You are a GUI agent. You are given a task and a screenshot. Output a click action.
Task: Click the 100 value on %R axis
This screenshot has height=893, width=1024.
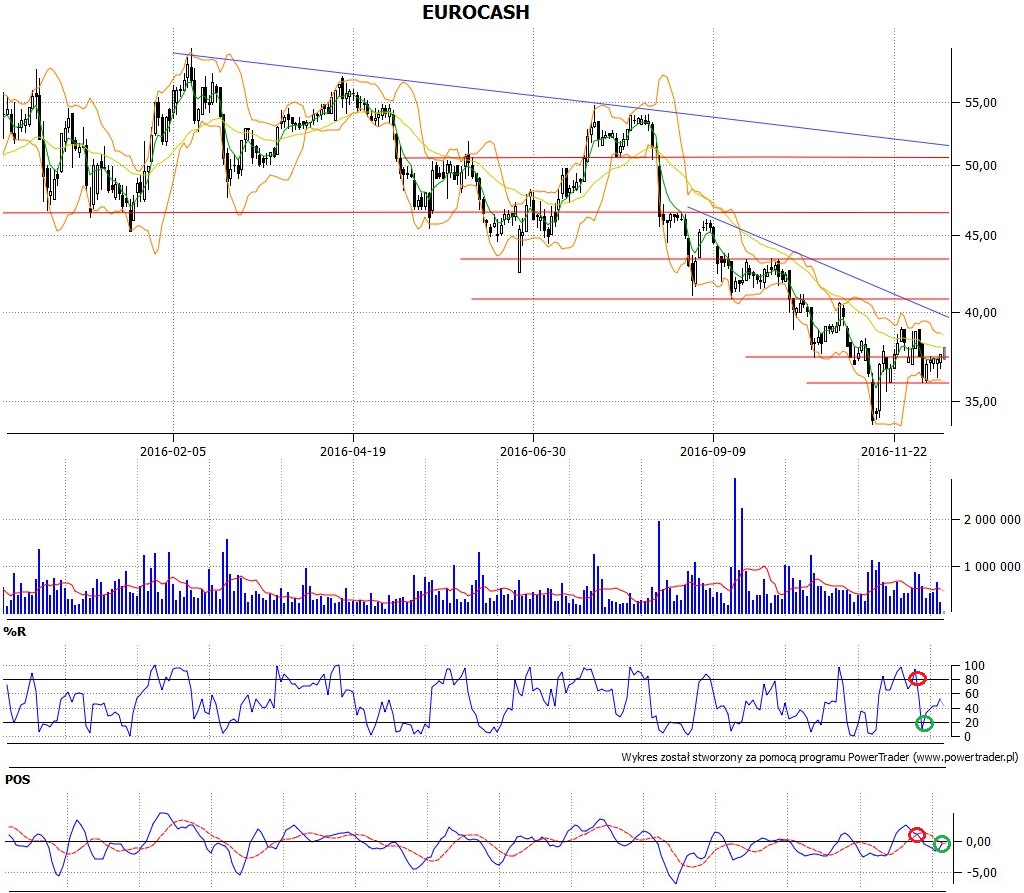point(974,666)
